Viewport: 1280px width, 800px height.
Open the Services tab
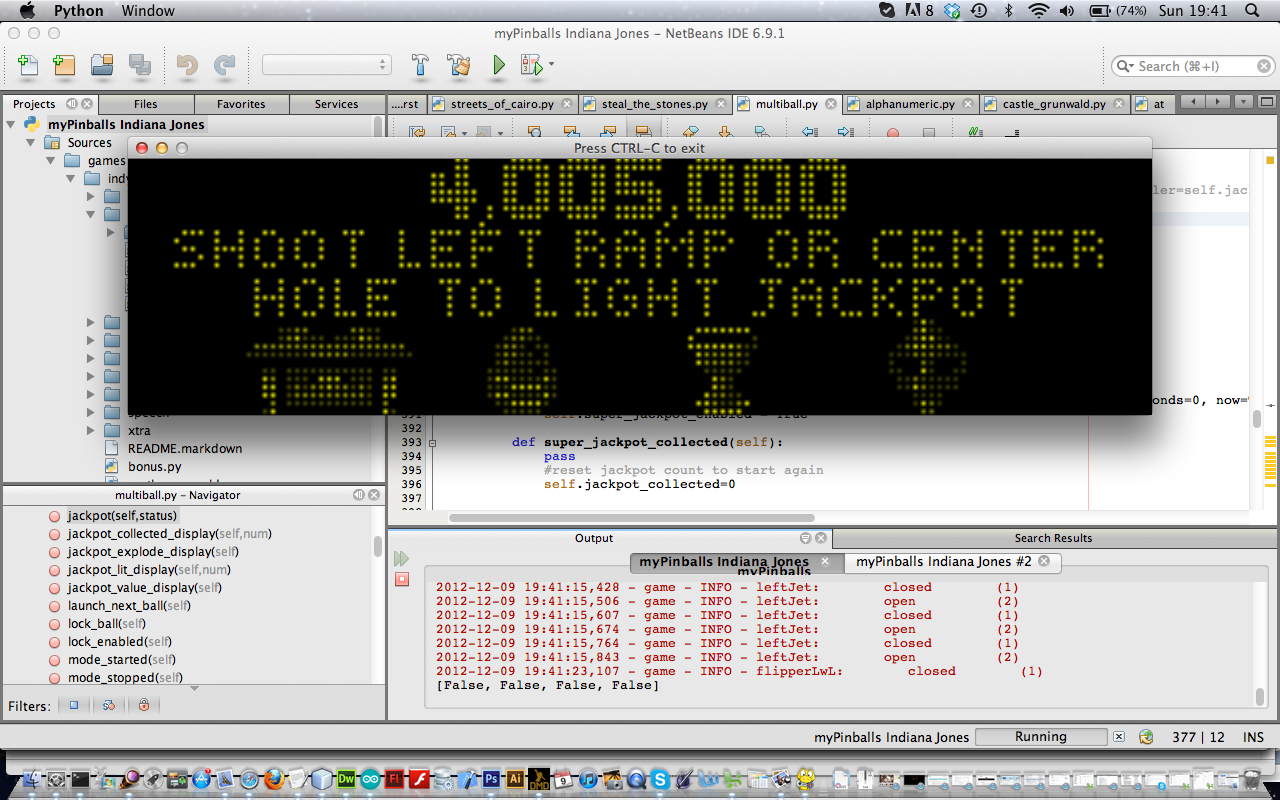coord(336,104)
